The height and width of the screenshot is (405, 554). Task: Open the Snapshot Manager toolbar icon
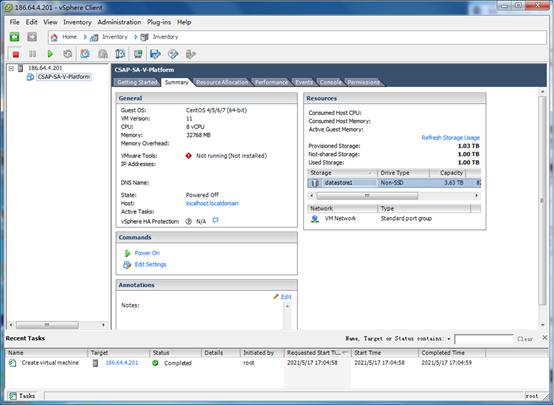120,54
